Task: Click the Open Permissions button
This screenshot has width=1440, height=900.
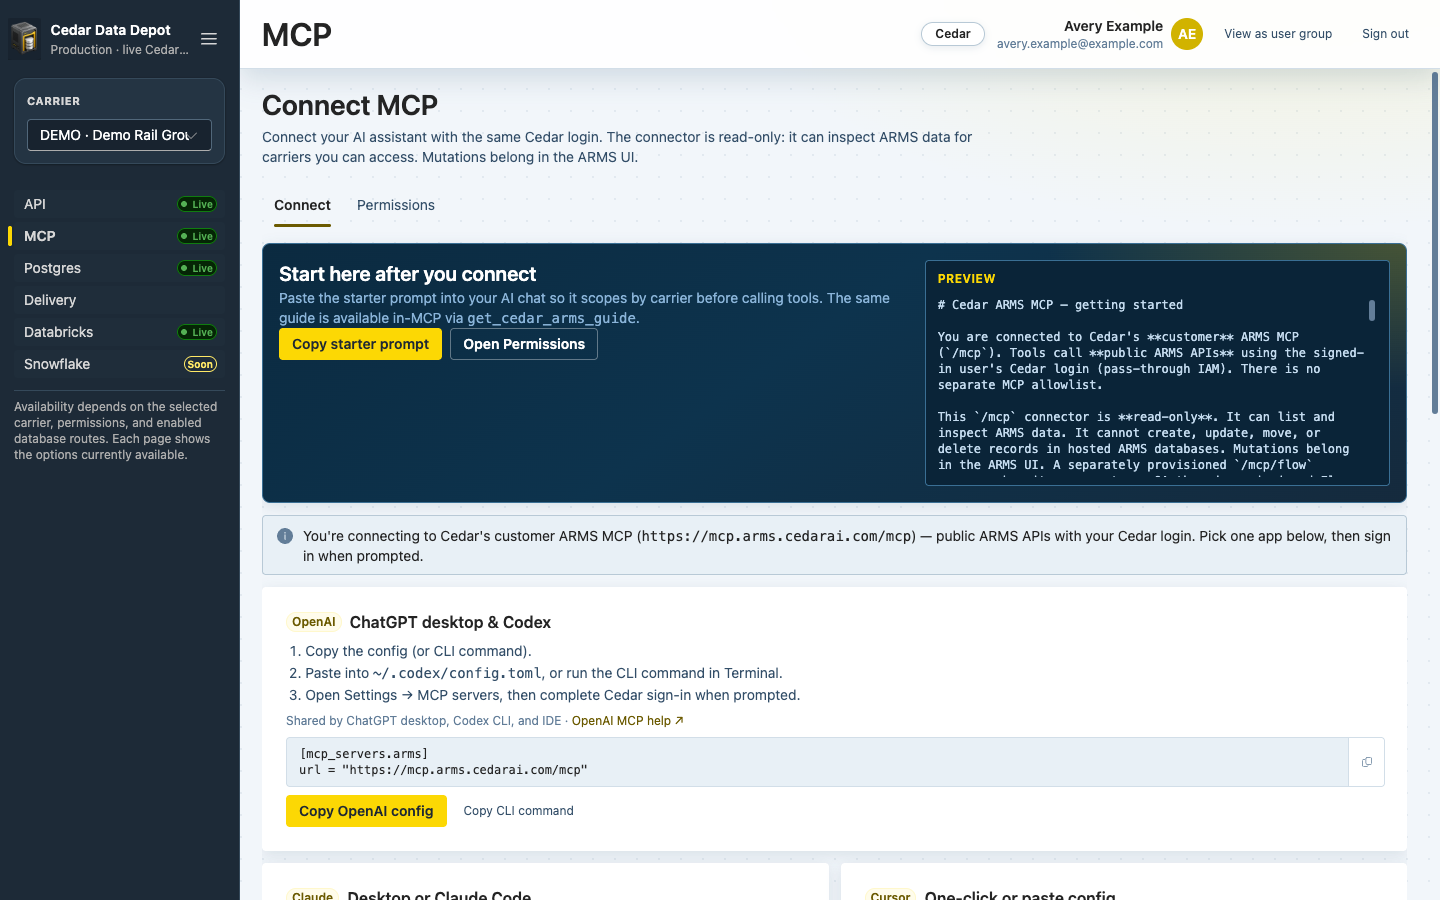Action: pos(524,344)
